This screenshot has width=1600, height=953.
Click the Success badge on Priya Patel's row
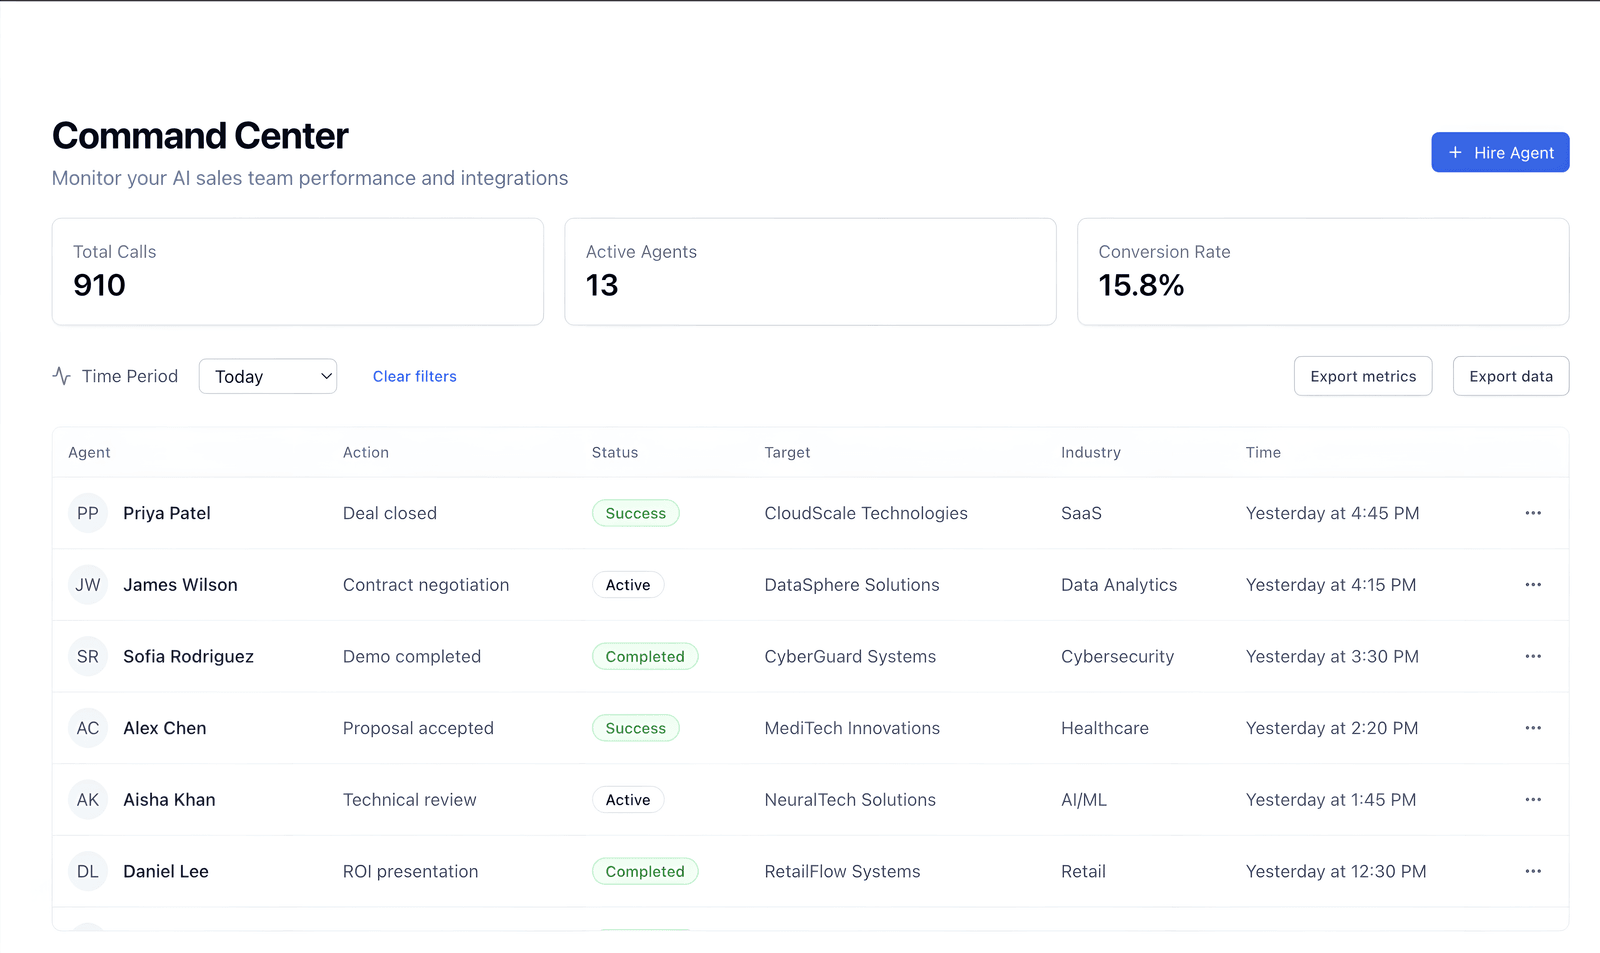(x=635, y=513)
